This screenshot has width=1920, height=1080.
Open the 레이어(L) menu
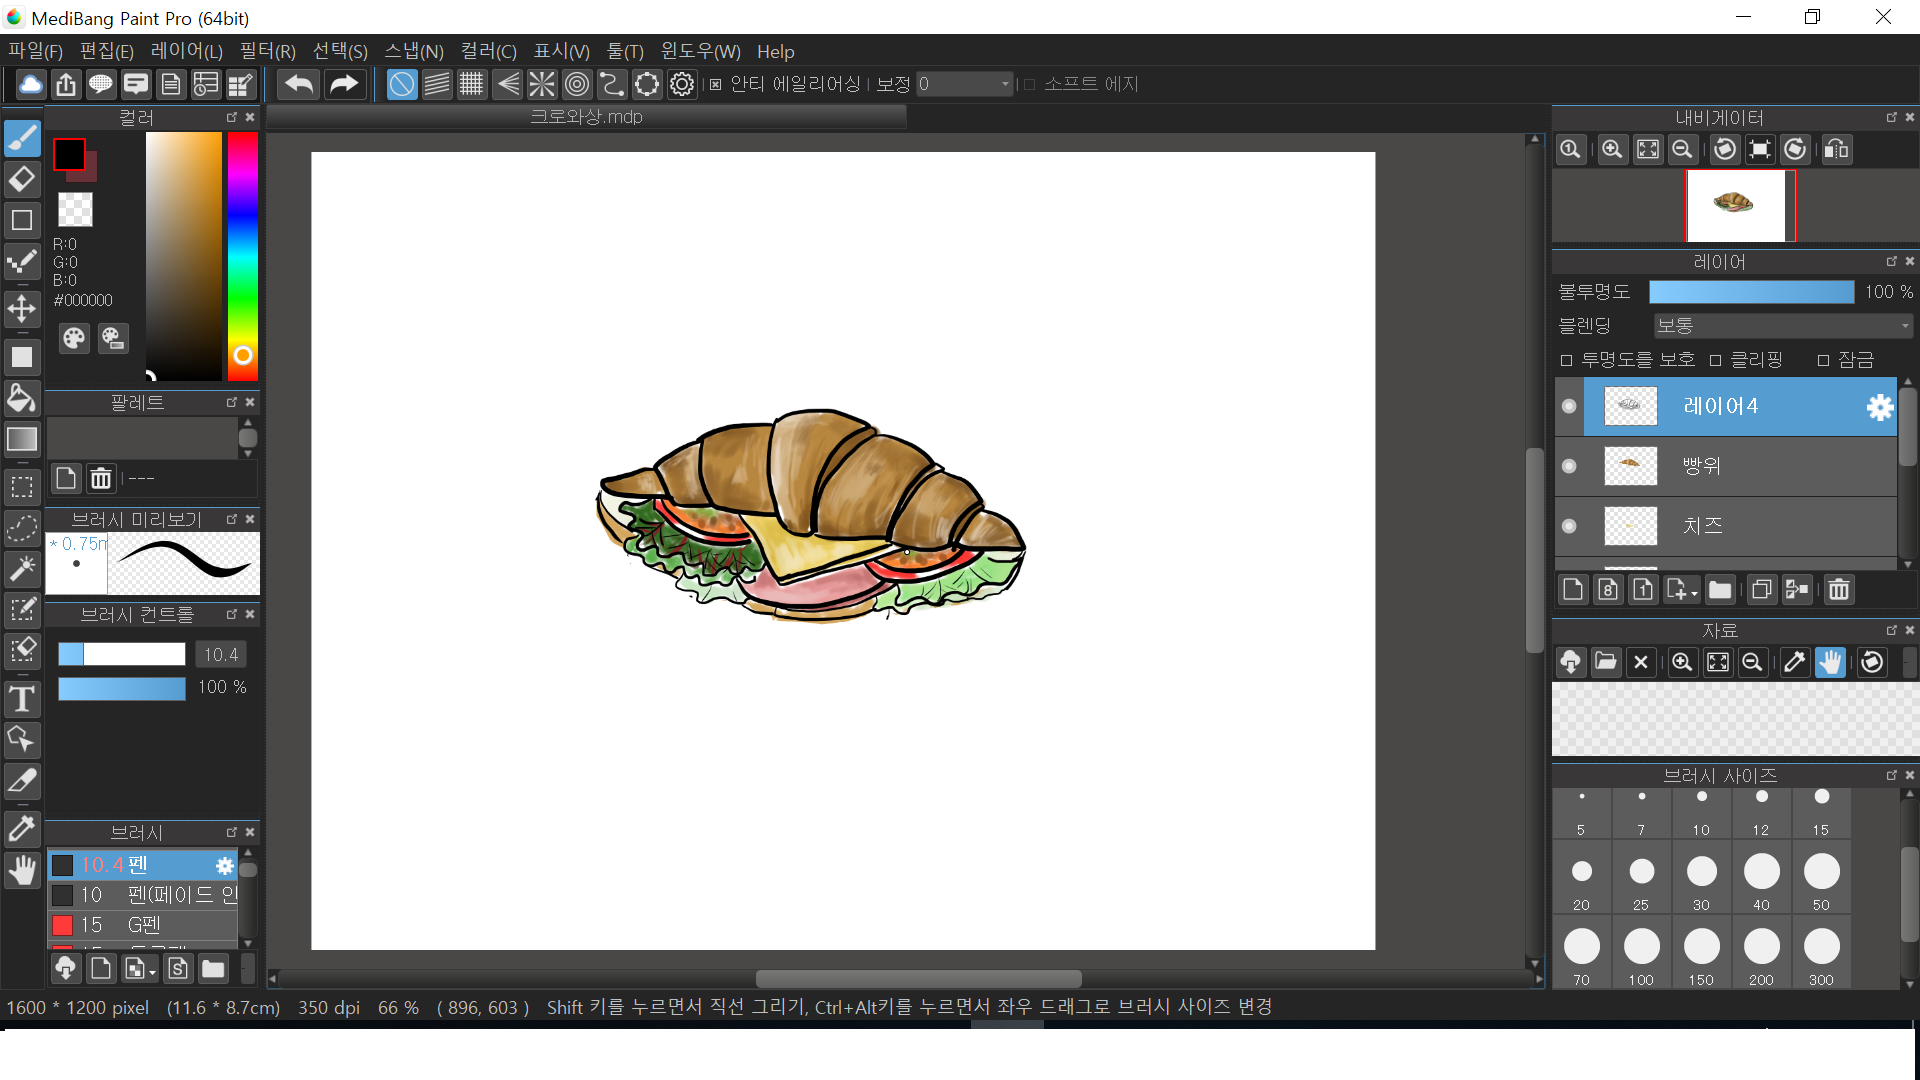pos(186,52)
